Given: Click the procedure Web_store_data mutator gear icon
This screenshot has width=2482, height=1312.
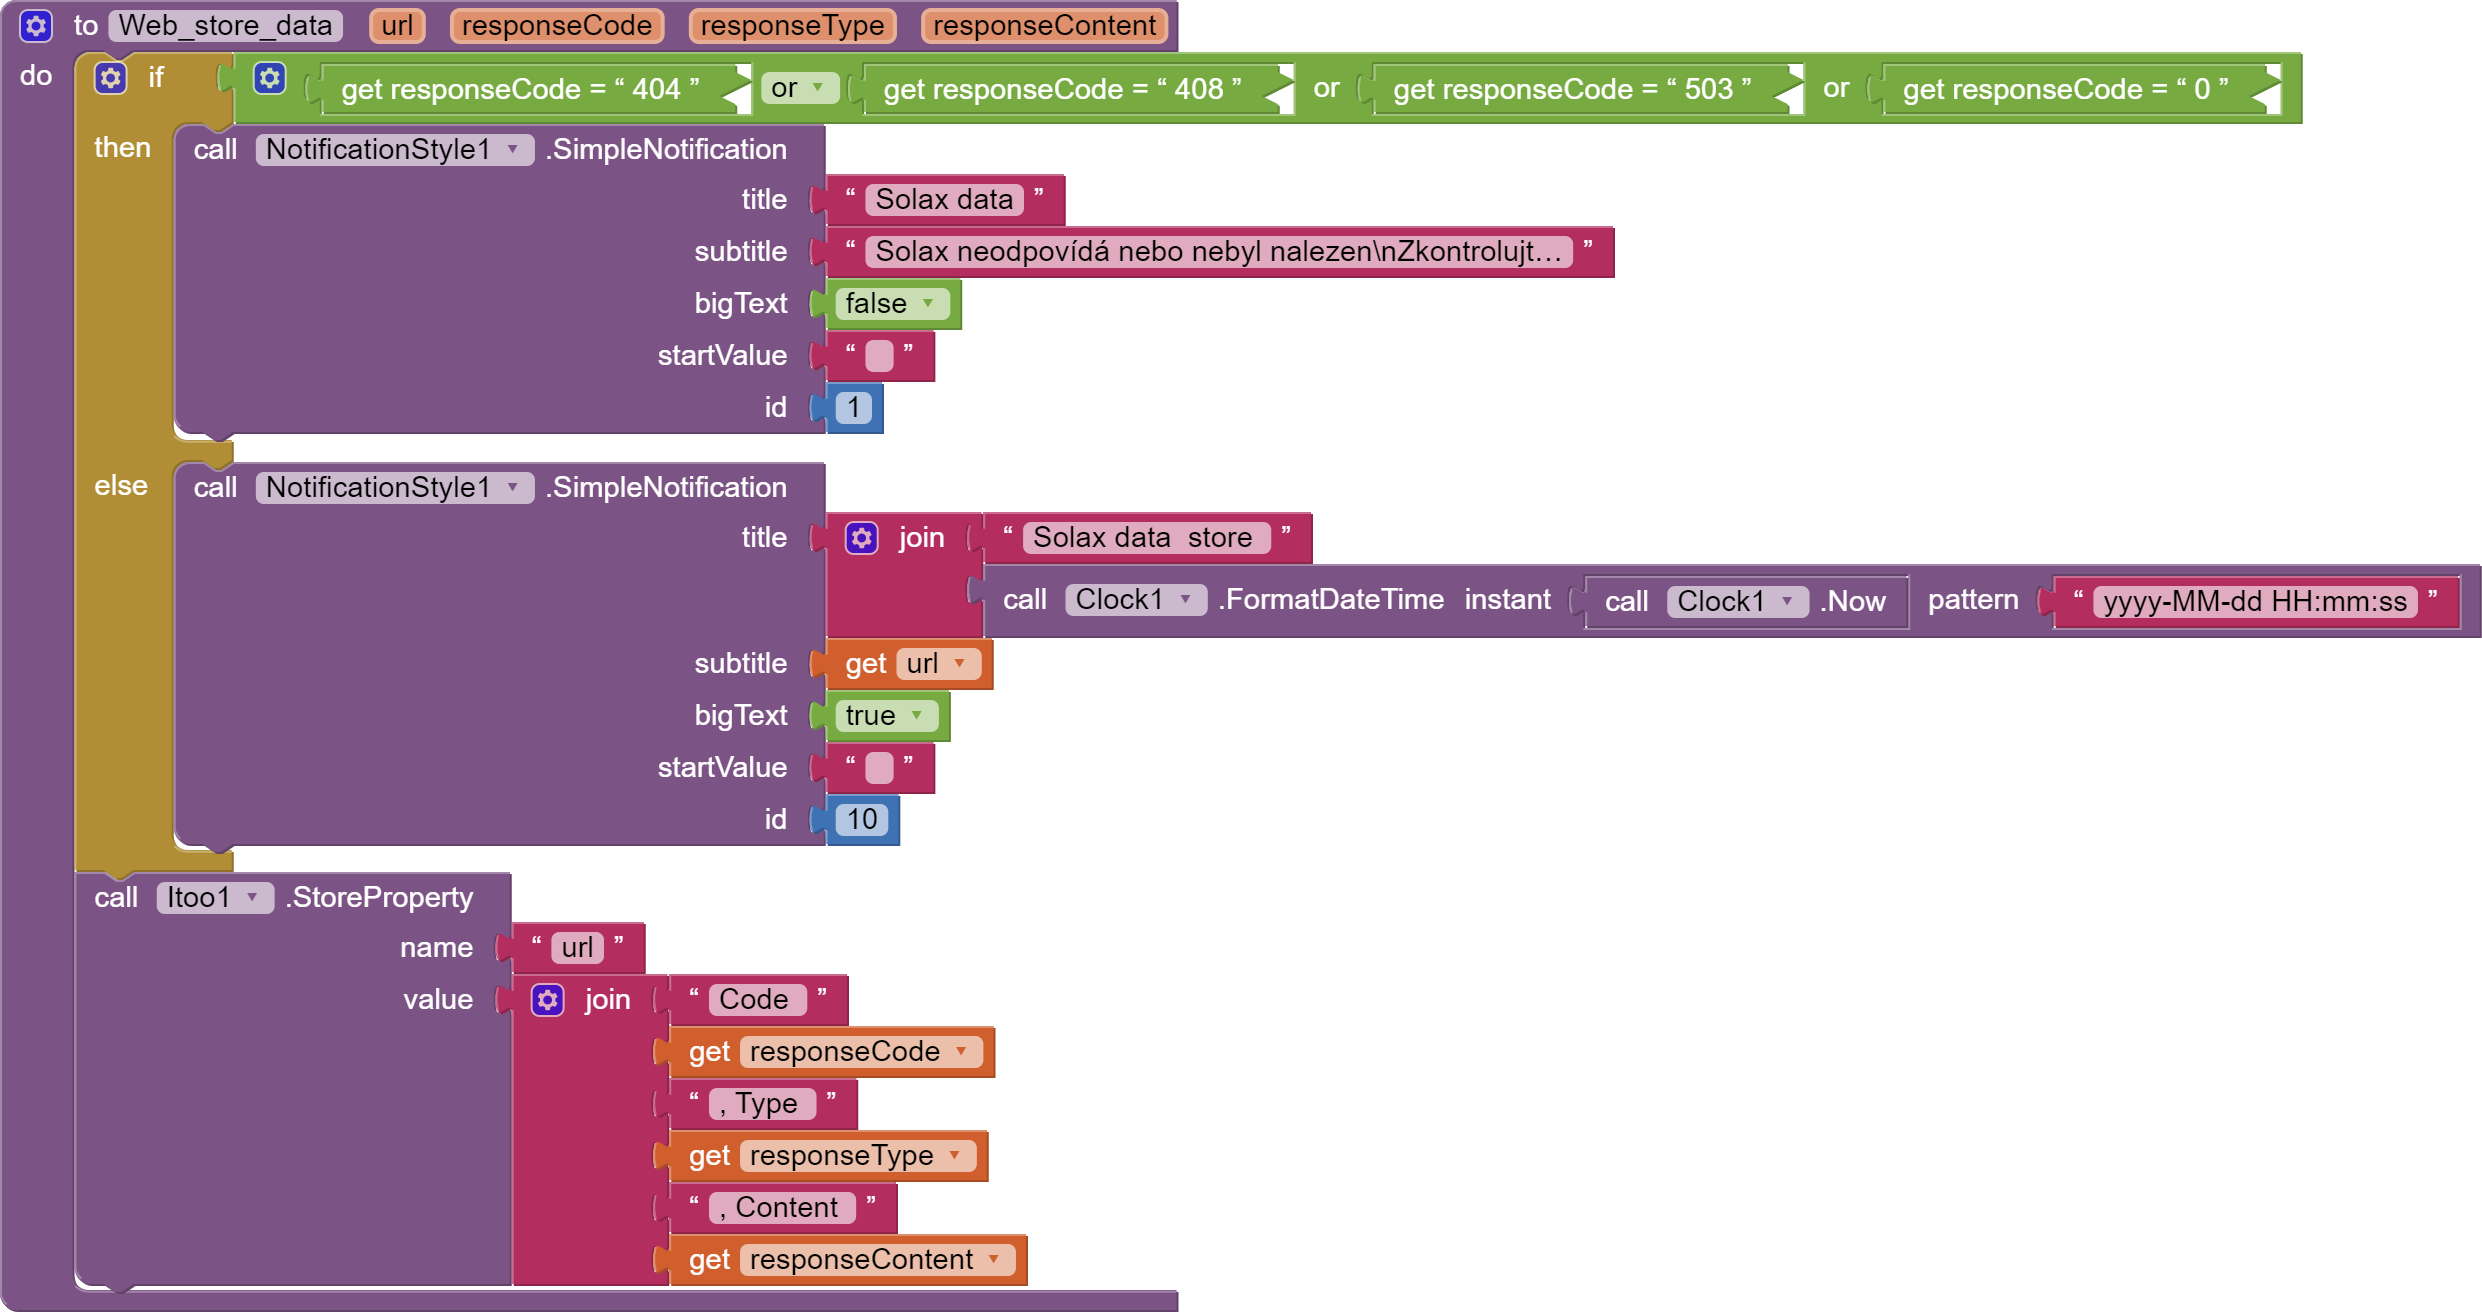Looking at the screenshot, I should 36,26.
